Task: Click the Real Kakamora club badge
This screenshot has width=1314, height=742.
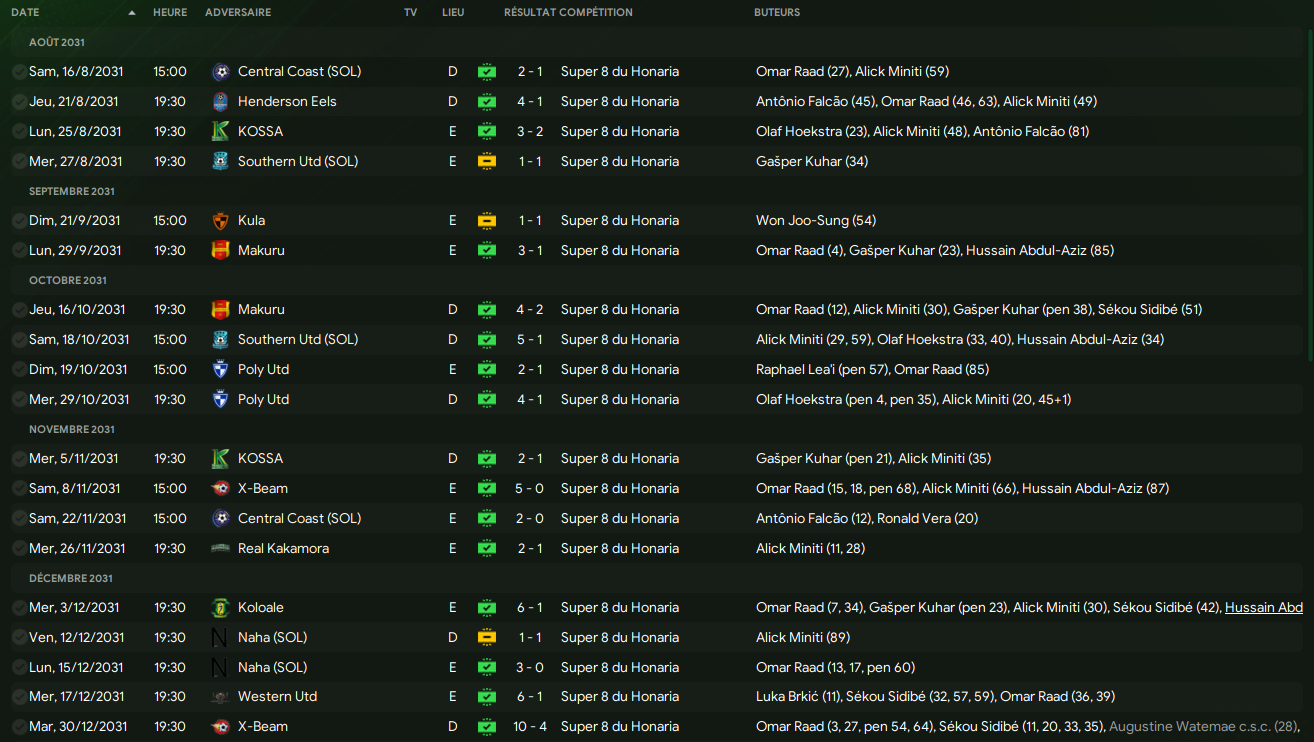Action: point(221,549)
